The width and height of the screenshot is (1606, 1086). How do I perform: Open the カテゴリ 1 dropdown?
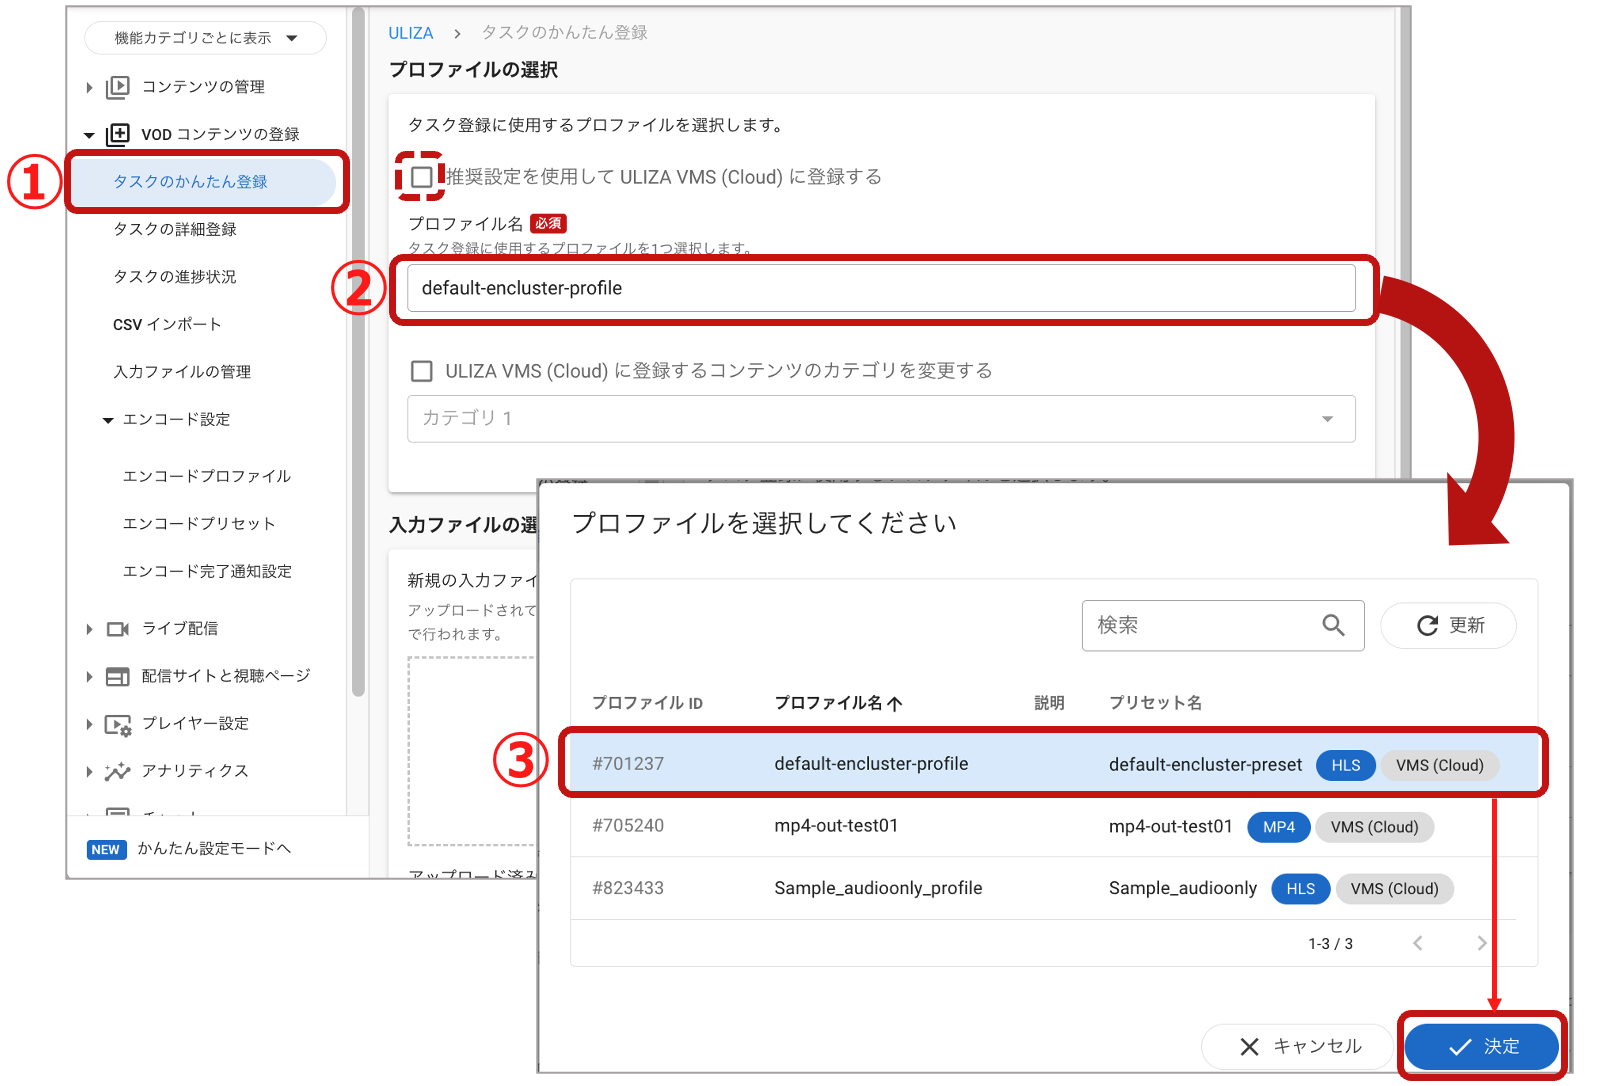tap(880, 419)
